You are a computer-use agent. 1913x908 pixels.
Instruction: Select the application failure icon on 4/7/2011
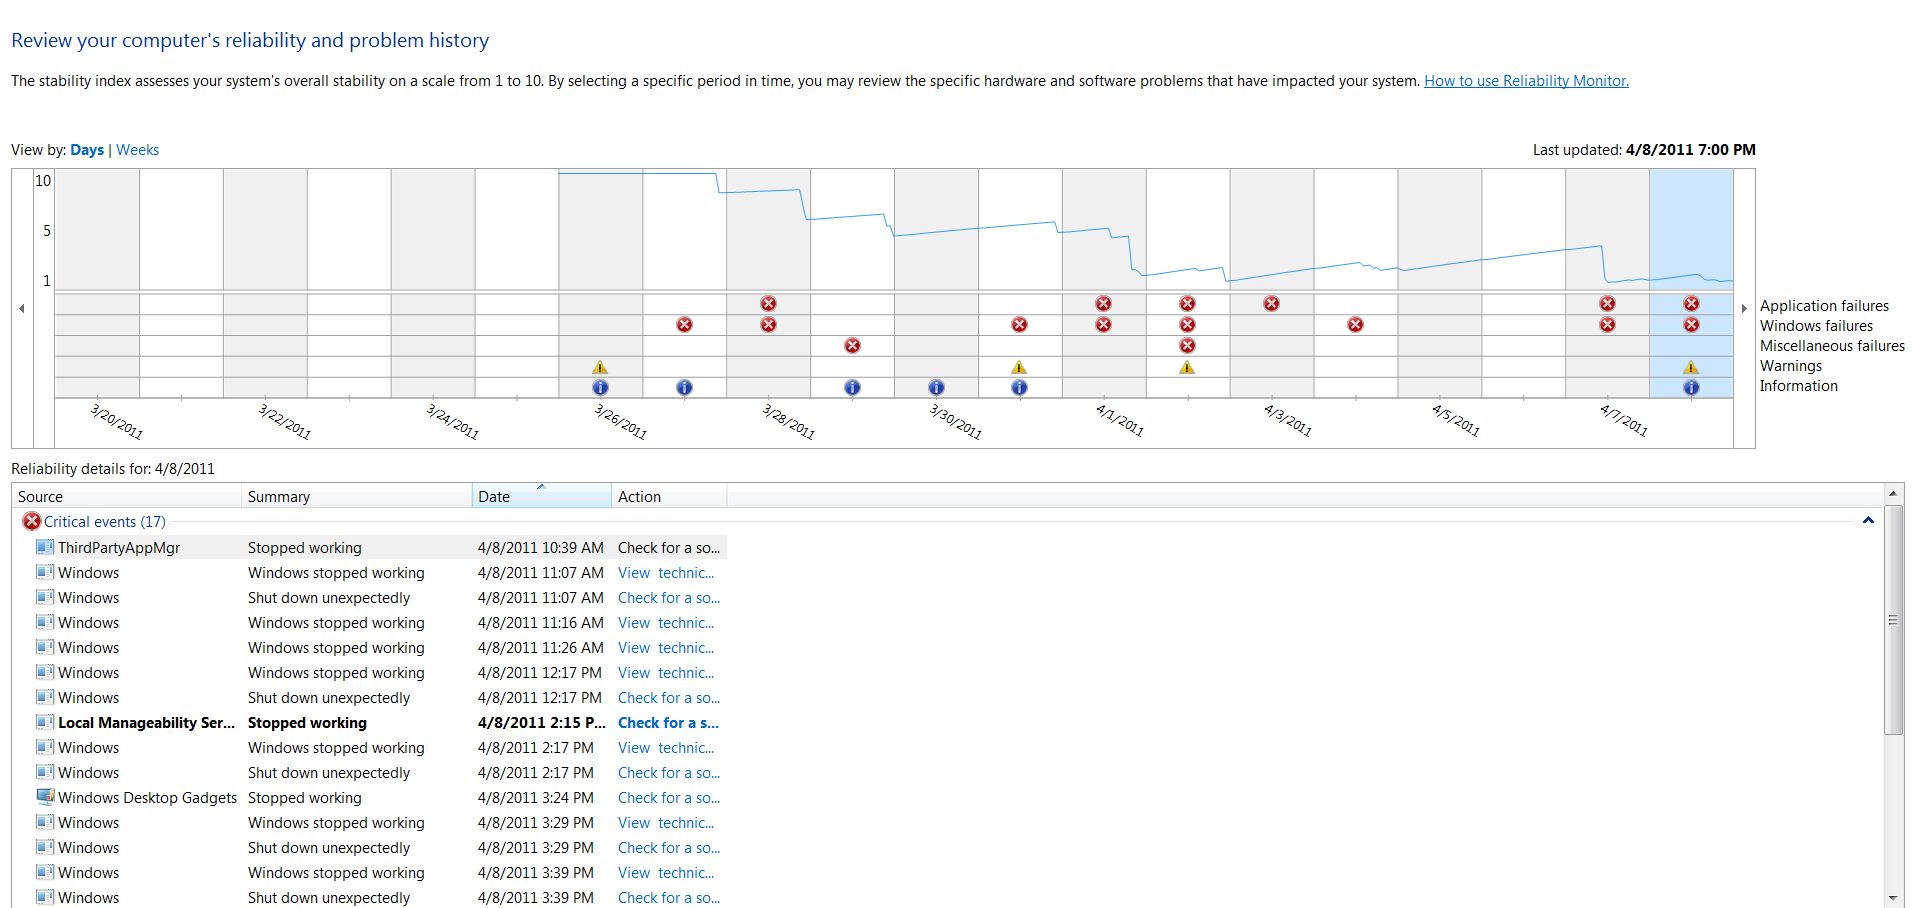coord(1607,303)
